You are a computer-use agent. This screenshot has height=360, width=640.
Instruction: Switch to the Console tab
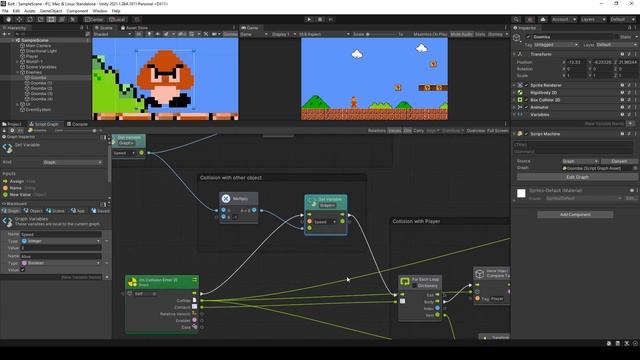78,124
